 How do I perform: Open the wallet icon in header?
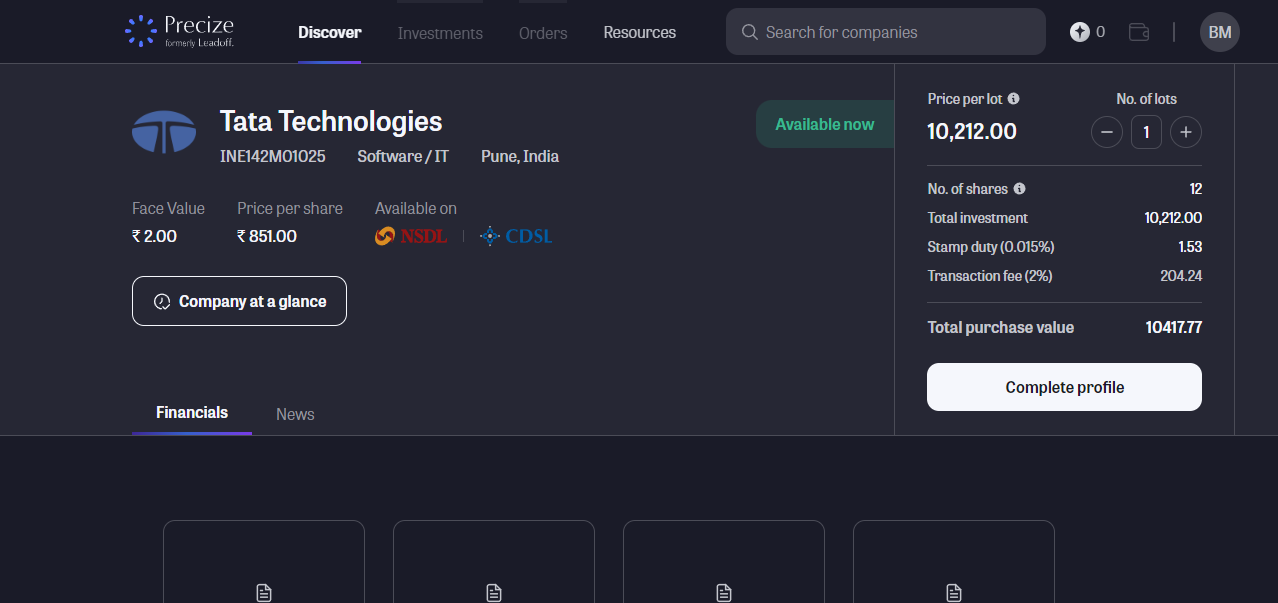click(1138, 32)
